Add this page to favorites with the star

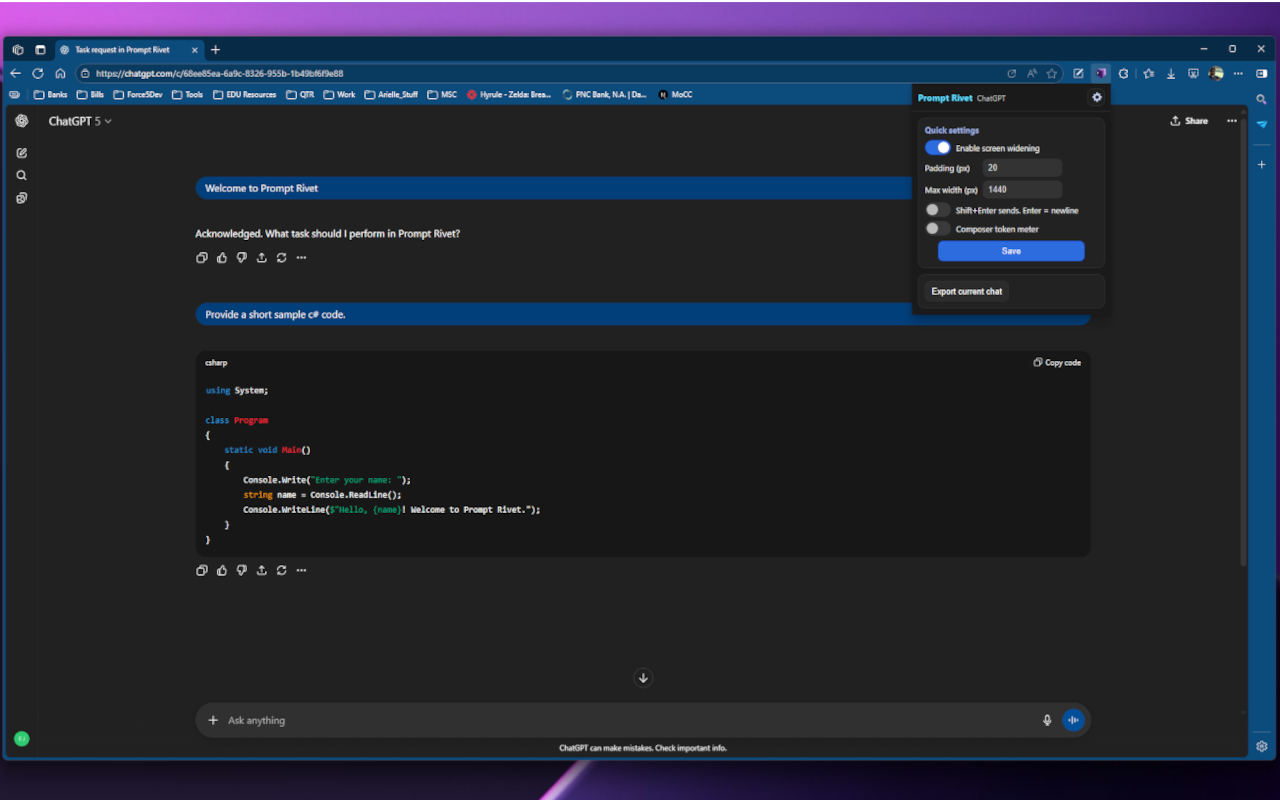[1052, 73]
